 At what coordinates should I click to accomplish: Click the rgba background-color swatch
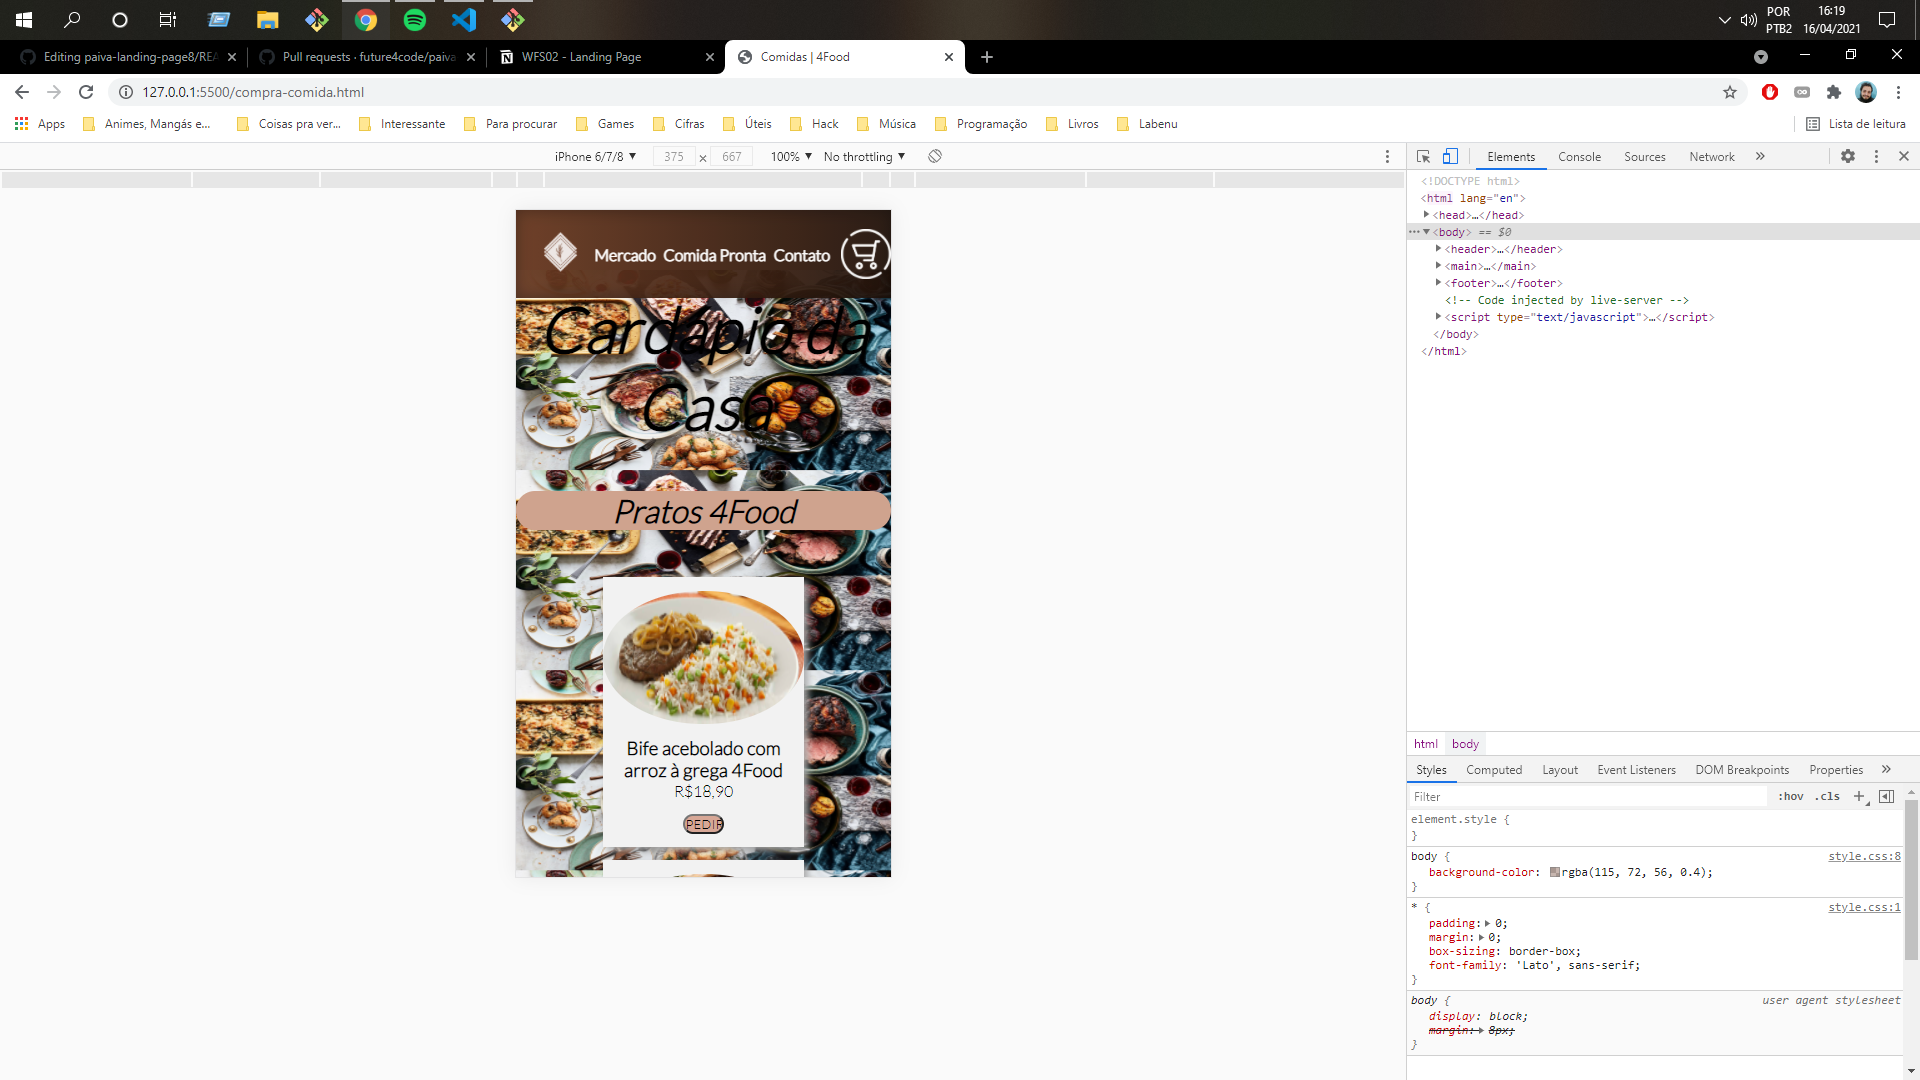1555,873
